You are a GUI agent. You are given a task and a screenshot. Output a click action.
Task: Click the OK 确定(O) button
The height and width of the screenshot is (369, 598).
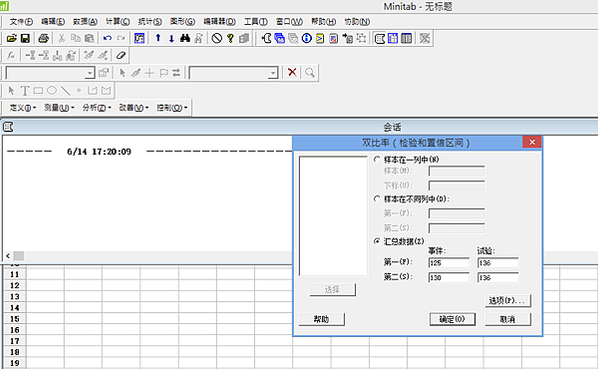[x=452, y=319]
